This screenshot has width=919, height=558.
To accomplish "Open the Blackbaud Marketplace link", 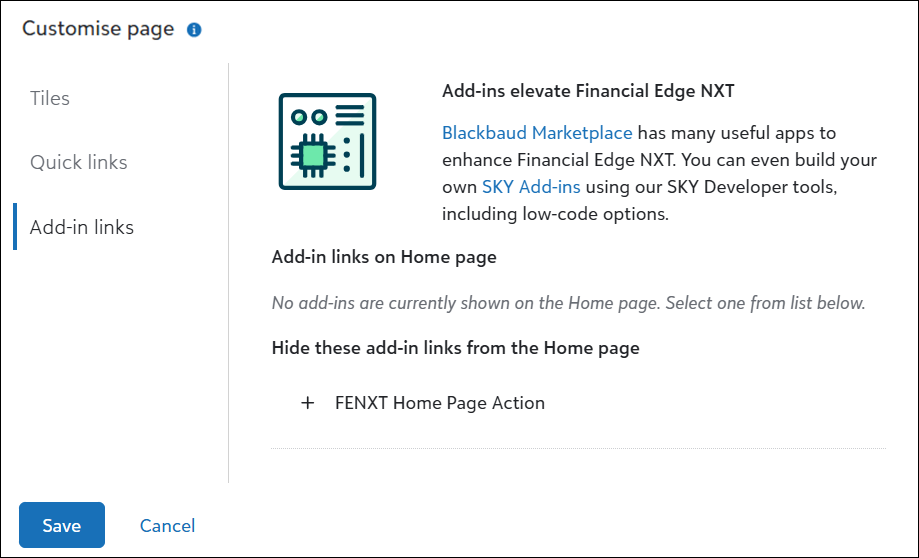I will click(537, 132).
